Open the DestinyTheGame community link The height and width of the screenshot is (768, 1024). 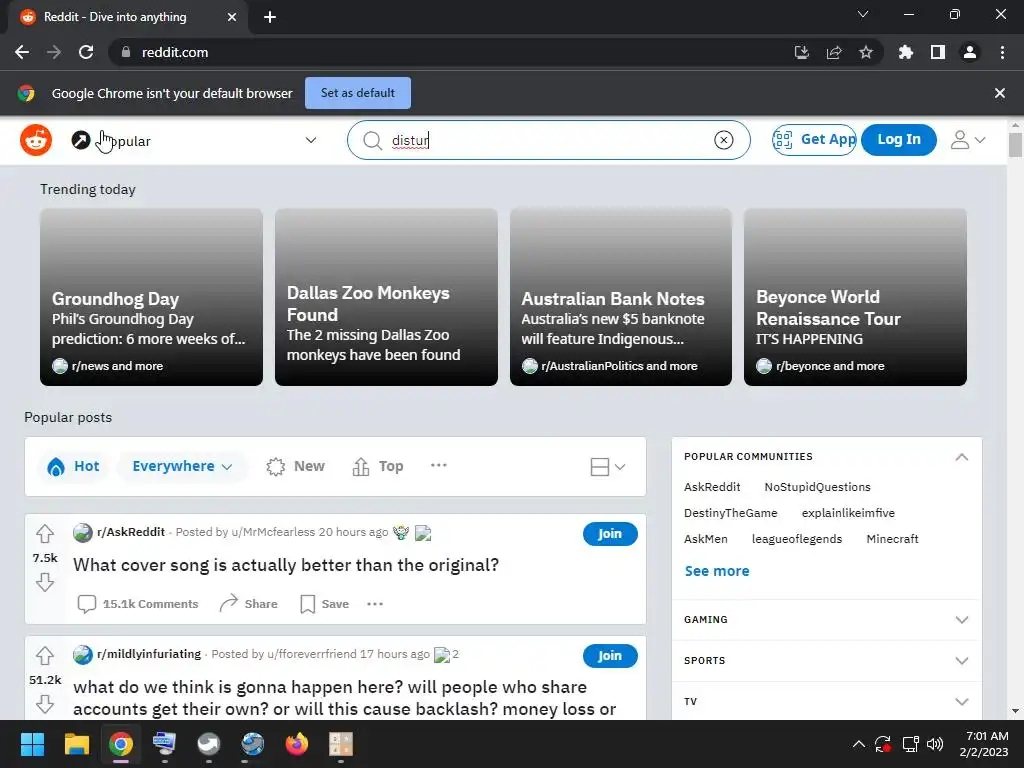tap(730, 513)
